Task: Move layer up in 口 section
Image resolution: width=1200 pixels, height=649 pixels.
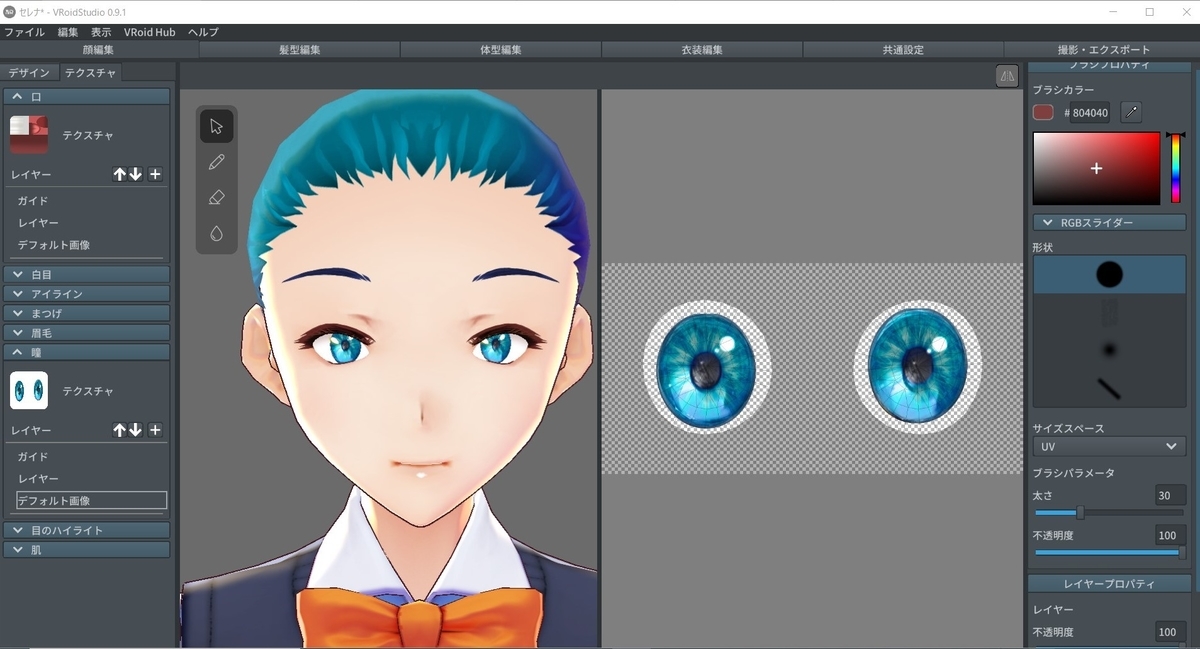Action: point(120,174)
